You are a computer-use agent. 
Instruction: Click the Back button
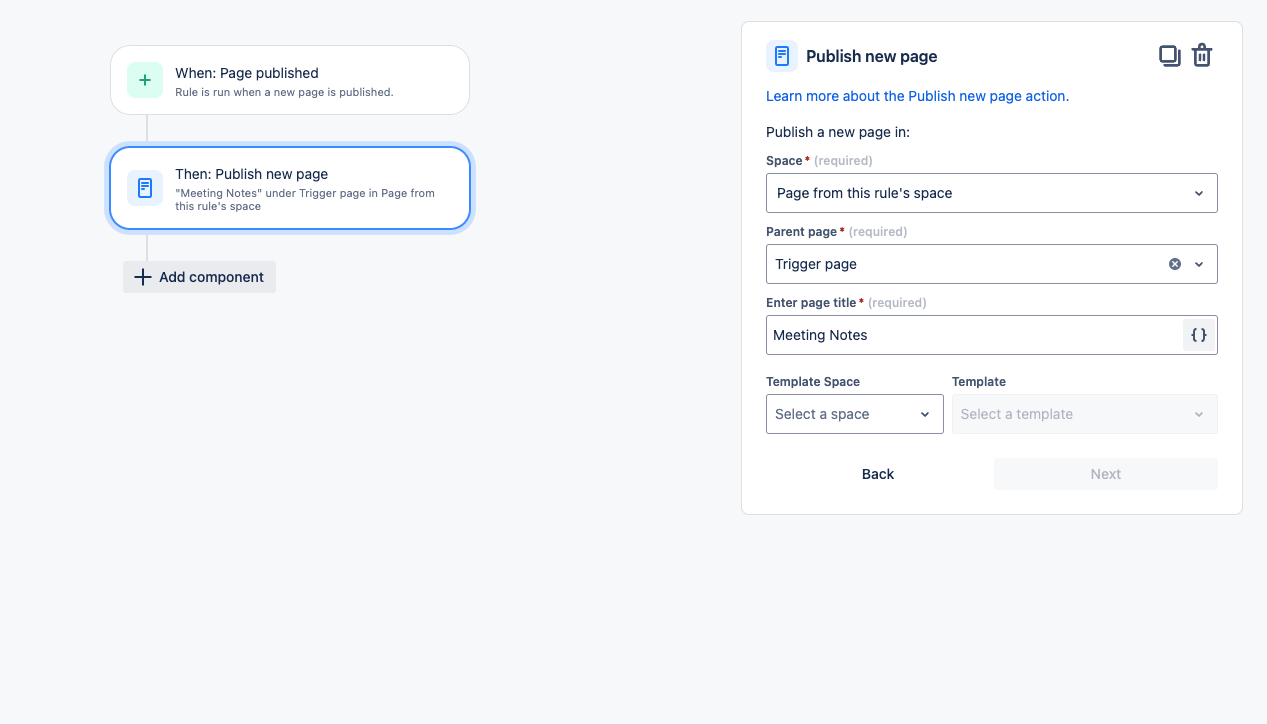pos(878,474)
